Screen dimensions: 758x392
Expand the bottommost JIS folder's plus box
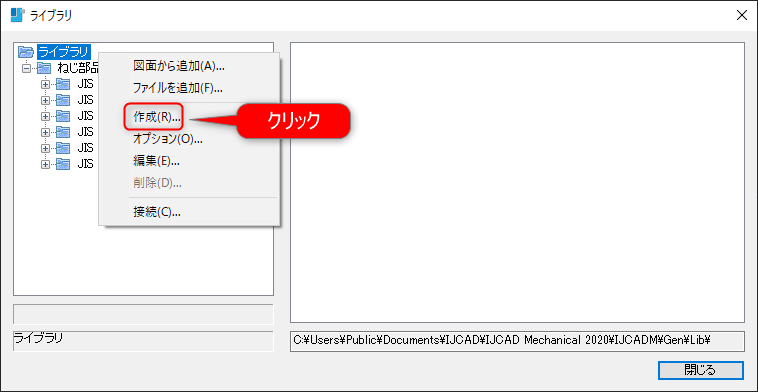[45, 164]
